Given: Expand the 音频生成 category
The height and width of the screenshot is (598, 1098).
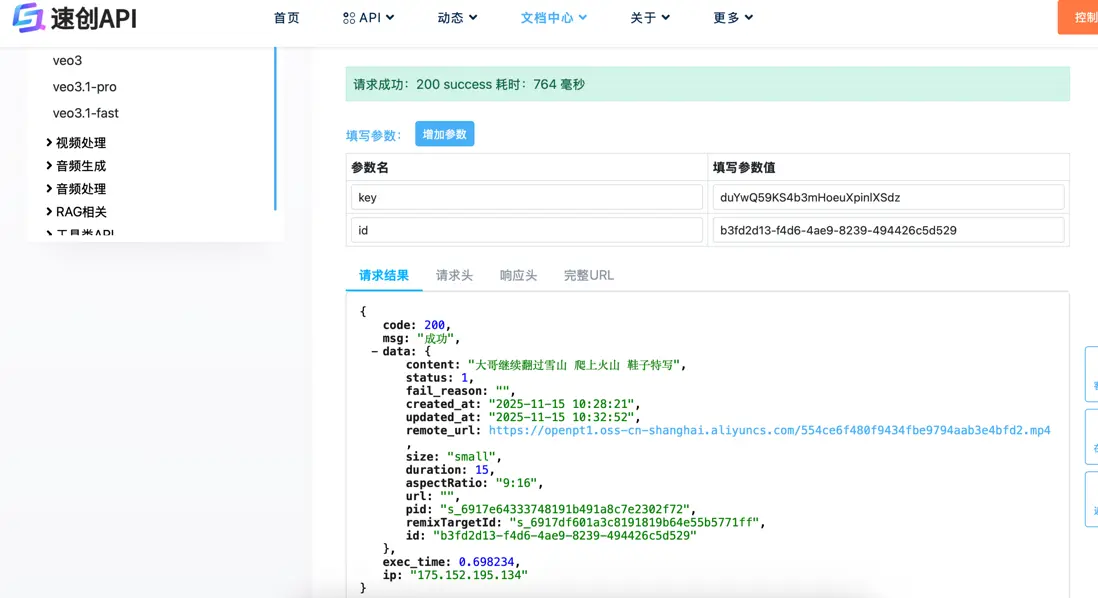Looking at the screenshot, I should point(76,166).
